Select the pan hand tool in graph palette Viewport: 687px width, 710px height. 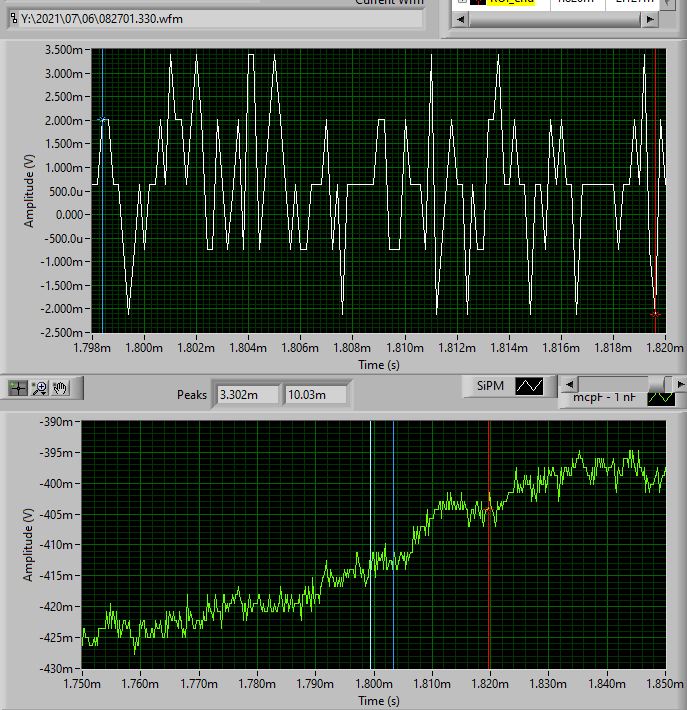pos(60,389)
